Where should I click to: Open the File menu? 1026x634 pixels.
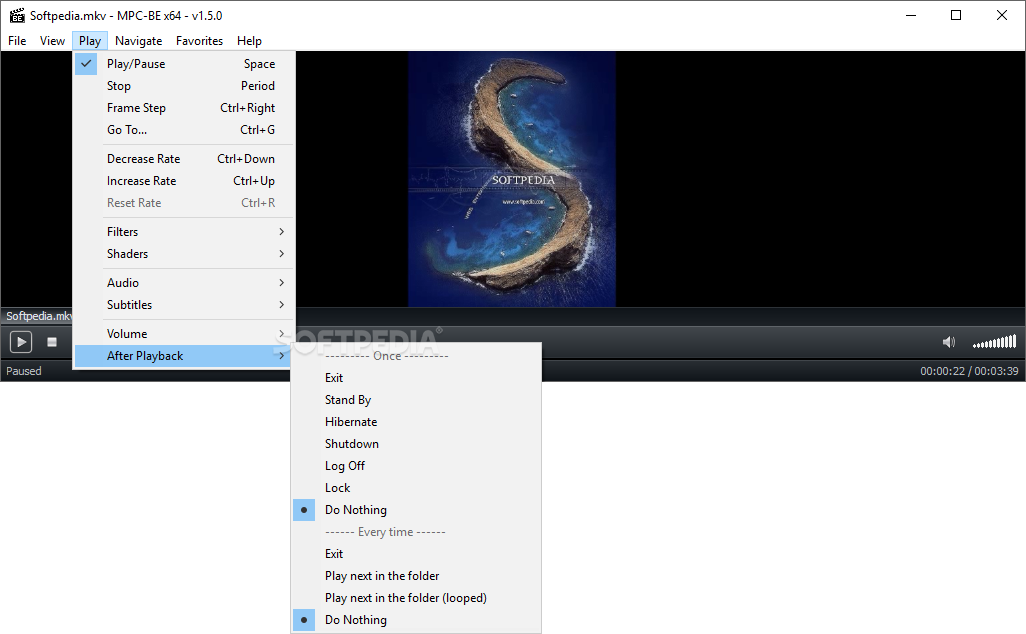pyautogui.click(x=17, y=41)
